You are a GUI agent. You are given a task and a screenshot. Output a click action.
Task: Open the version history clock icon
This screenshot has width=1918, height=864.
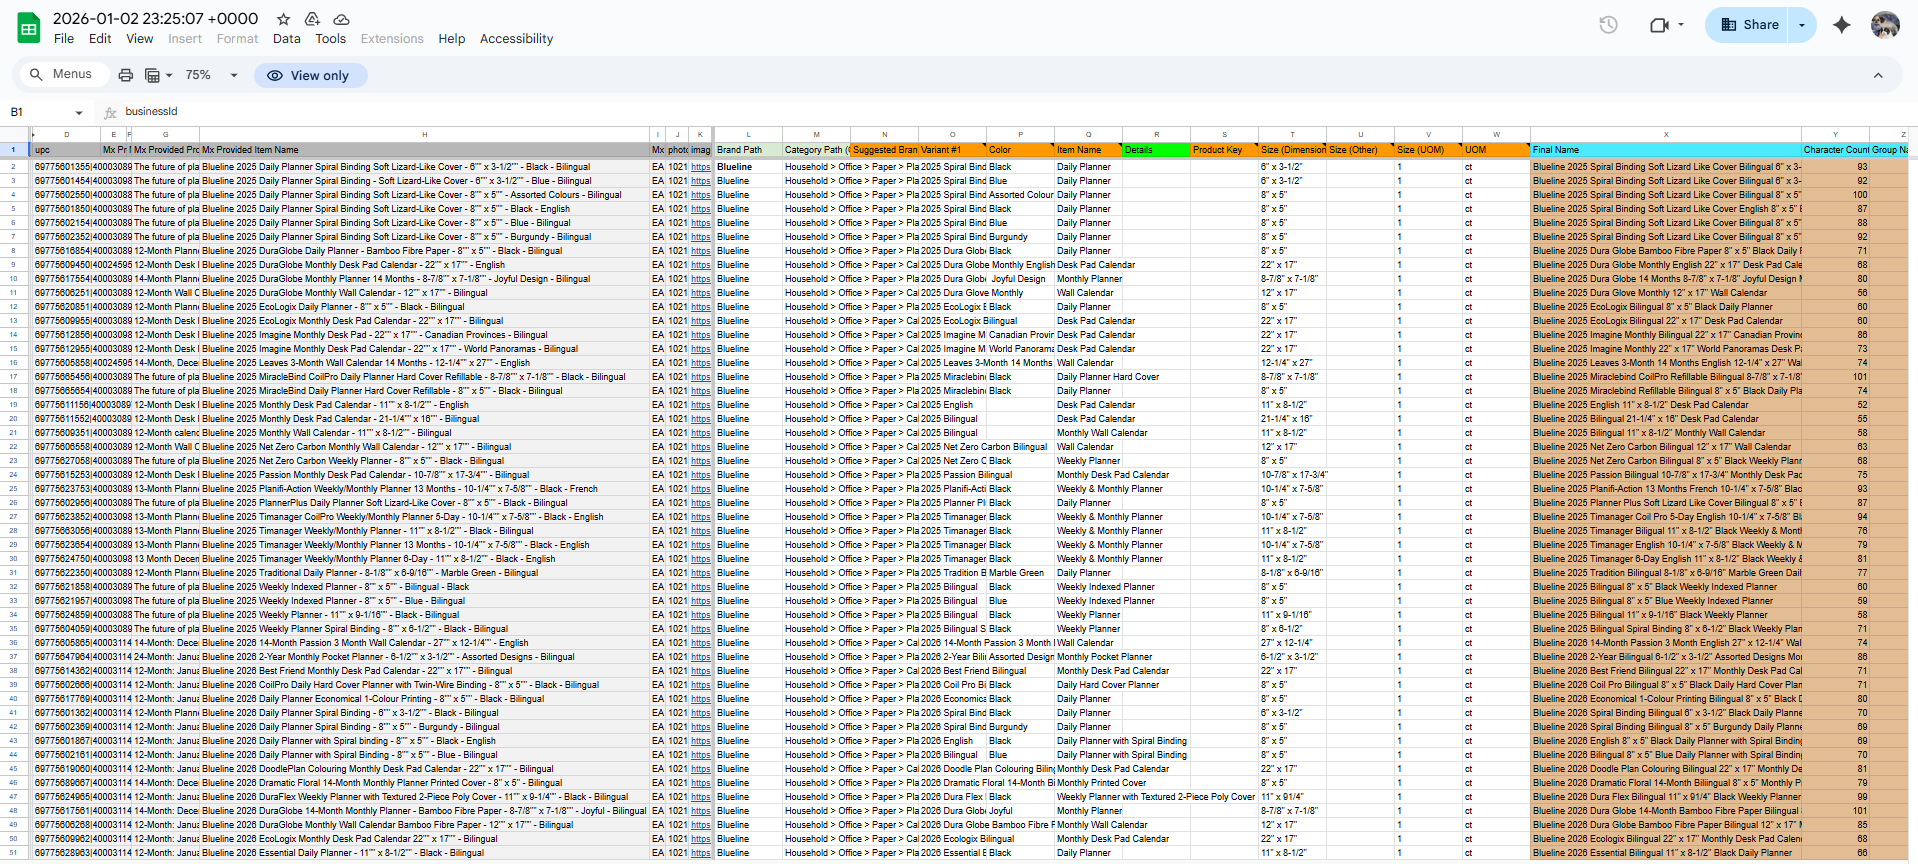coord(1608,25)
